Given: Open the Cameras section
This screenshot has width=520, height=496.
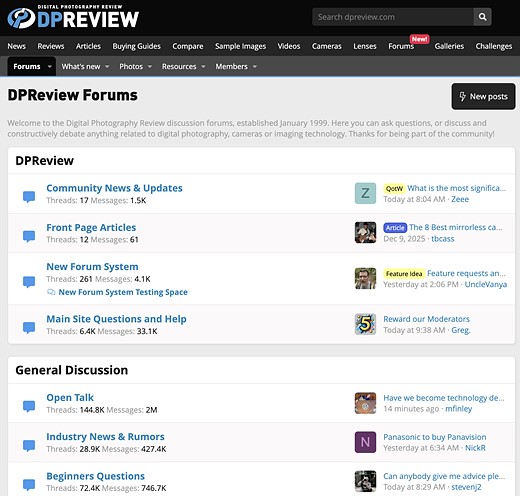Looking at the screenshot, I should pos(327,46).
